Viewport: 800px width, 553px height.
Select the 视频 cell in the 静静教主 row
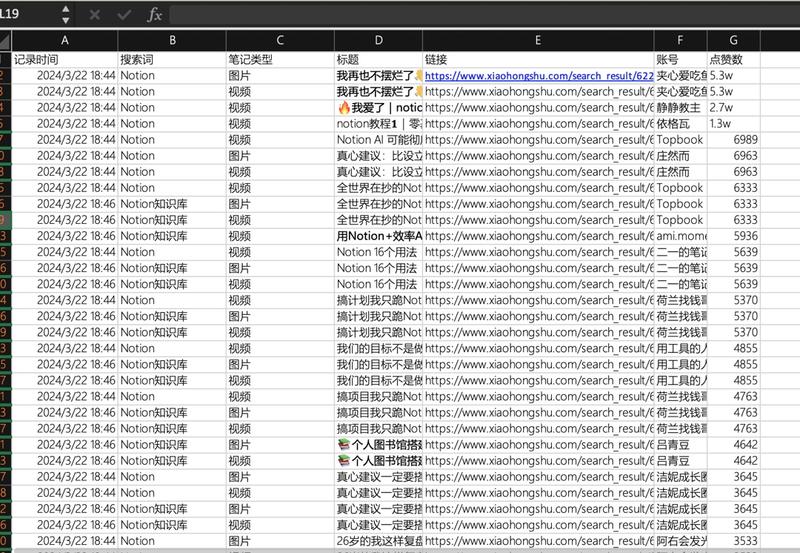click(x=280, y=108)
